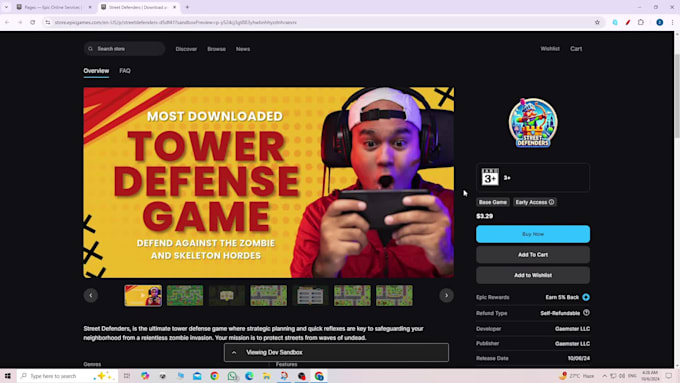Open File Explorer from the taskbar

[267, 376]
